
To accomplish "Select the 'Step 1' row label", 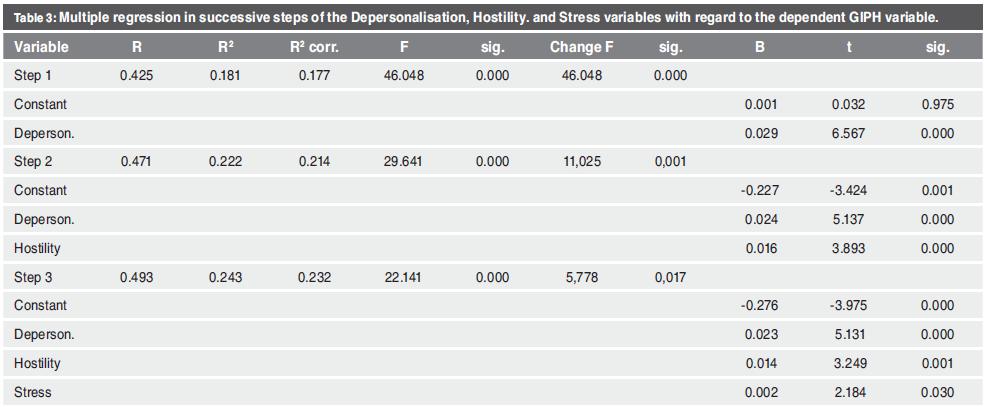I will pyautogui.click(x=33, y=75).
